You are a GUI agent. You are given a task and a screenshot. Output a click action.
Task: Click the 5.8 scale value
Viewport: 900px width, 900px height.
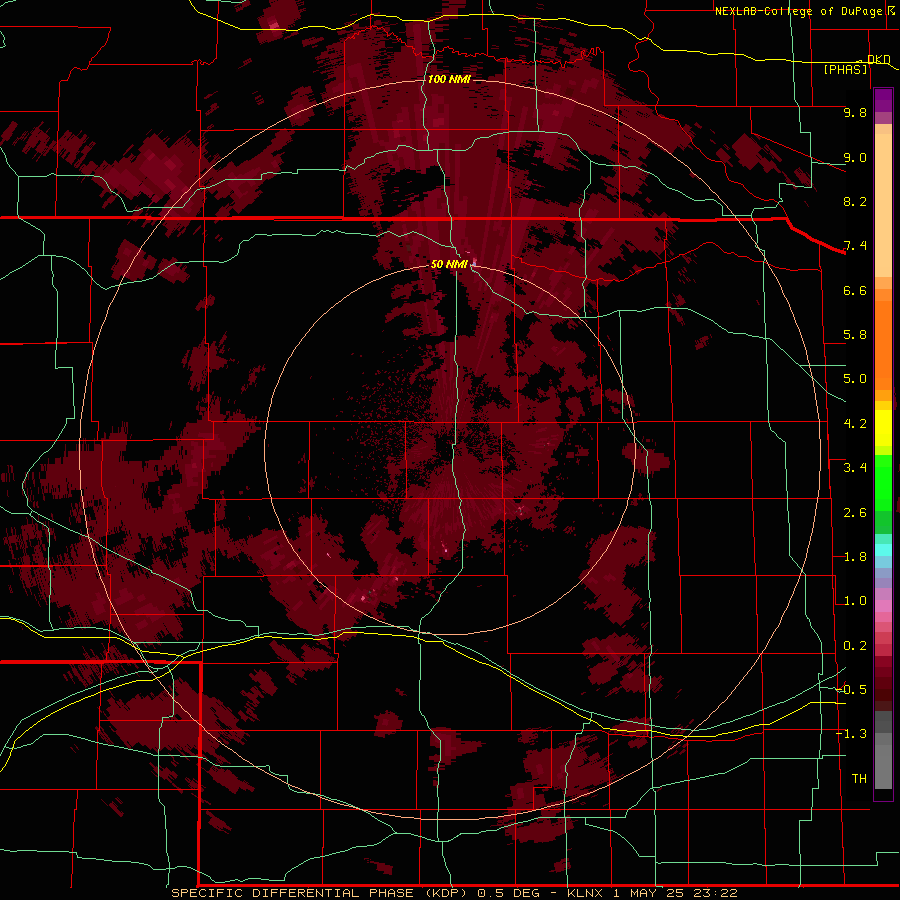click(855, 335)
